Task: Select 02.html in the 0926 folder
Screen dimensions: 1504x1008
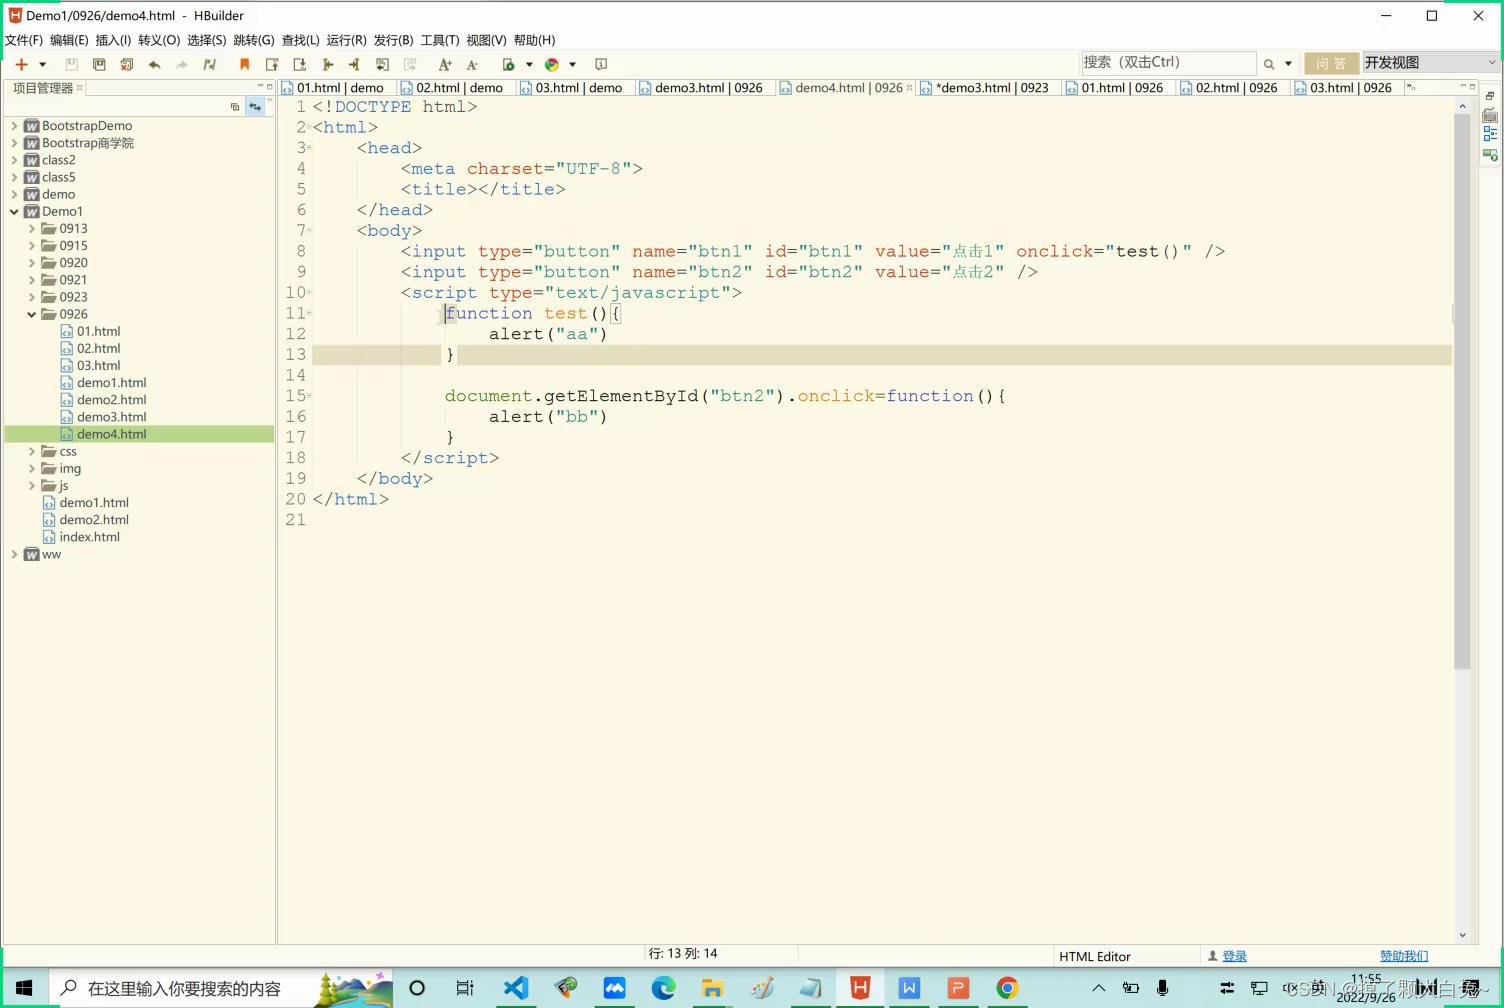Action: 98,349
